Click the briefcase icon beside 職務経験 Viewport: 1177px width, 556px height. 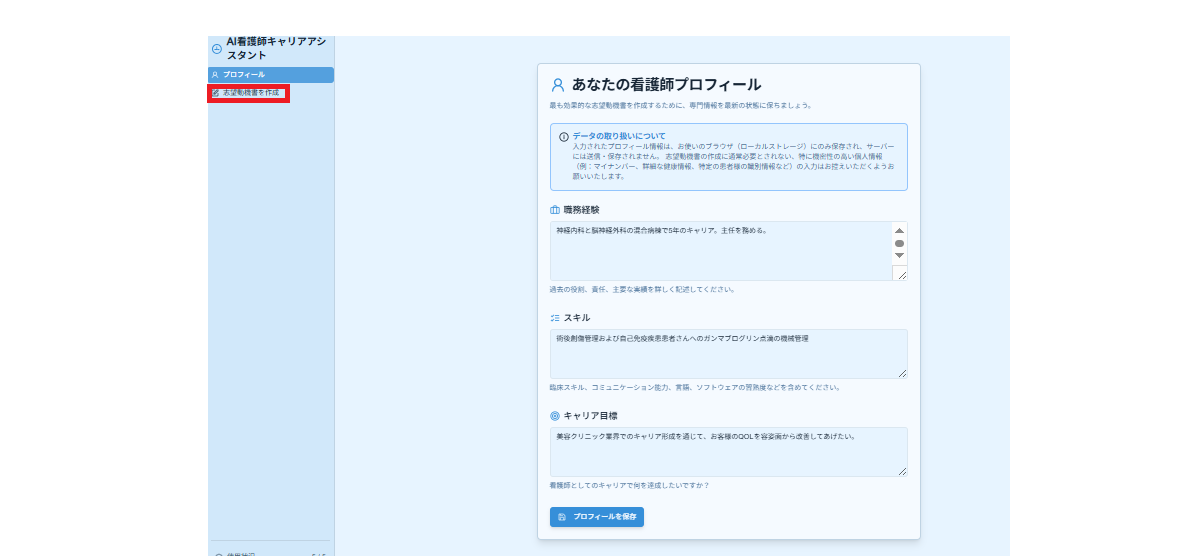[555, 210]
